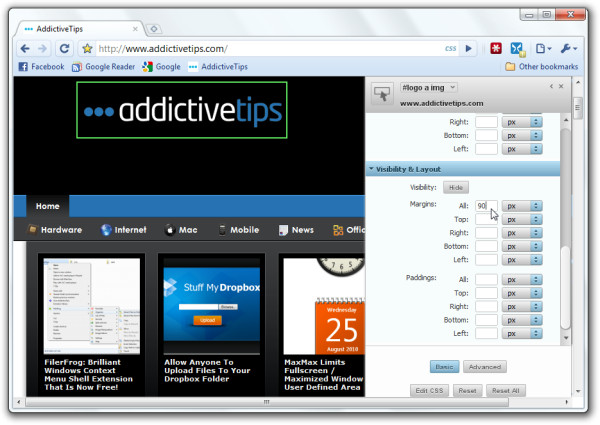
Task: Open the Facebook bookmark
Action: tap(41, 67)
